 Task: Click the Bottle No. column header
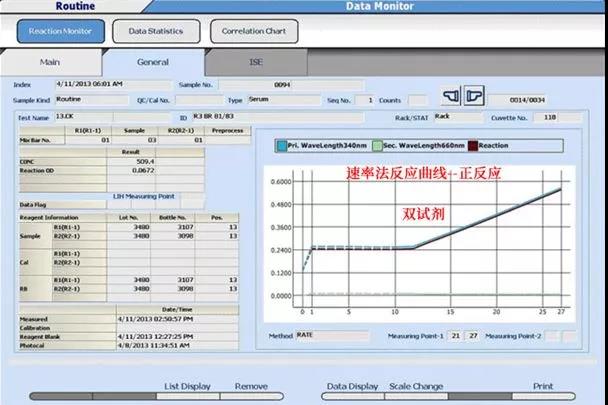[173, 218]
